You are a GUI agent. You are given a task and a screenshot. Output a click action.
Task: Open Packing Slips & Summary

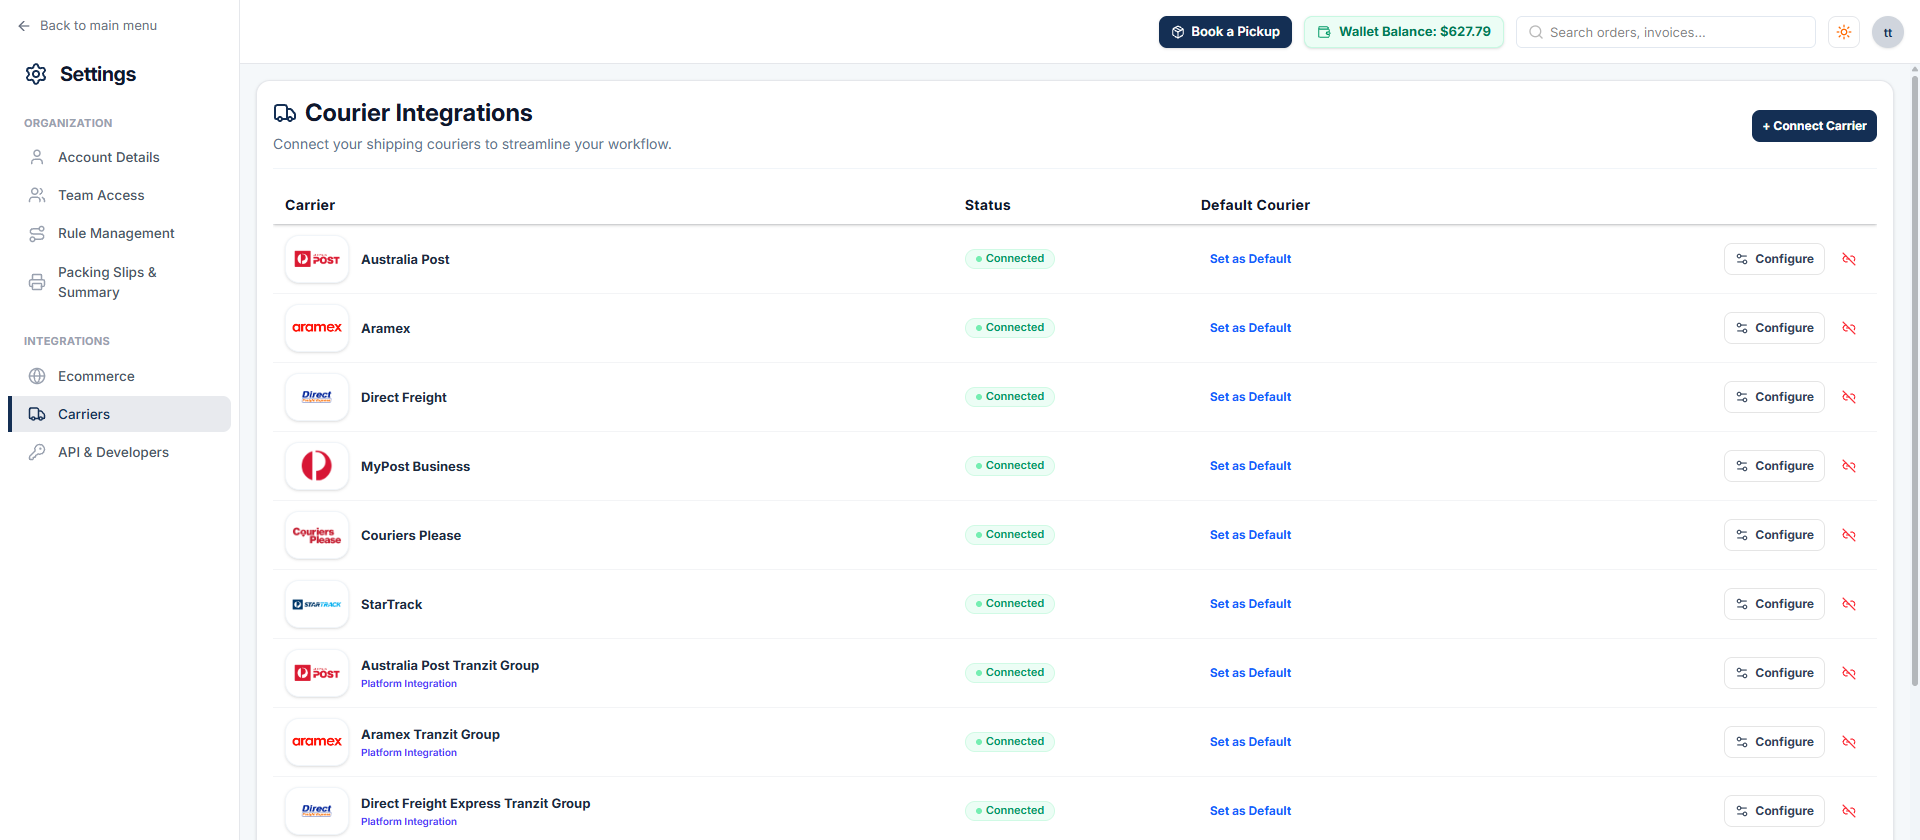[120, 282]
